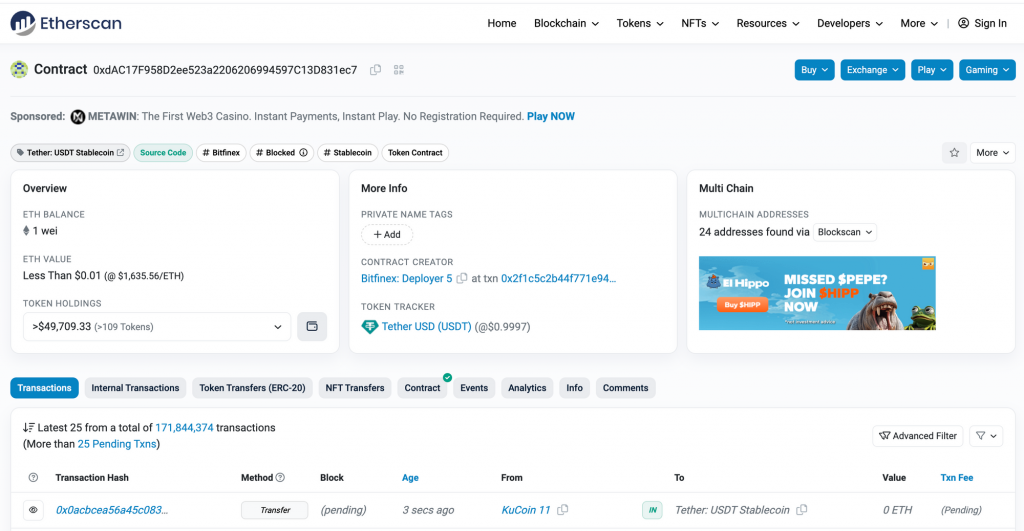Open the Gaming dropdown button
This screenshot has width=1024, height=531.
[x=987, y=70]
